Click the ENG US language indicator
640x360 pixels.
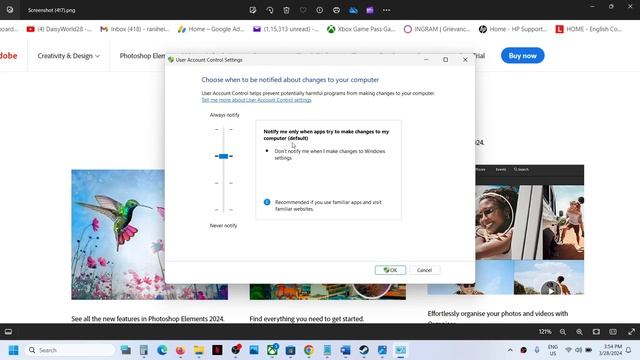point(553,350)
